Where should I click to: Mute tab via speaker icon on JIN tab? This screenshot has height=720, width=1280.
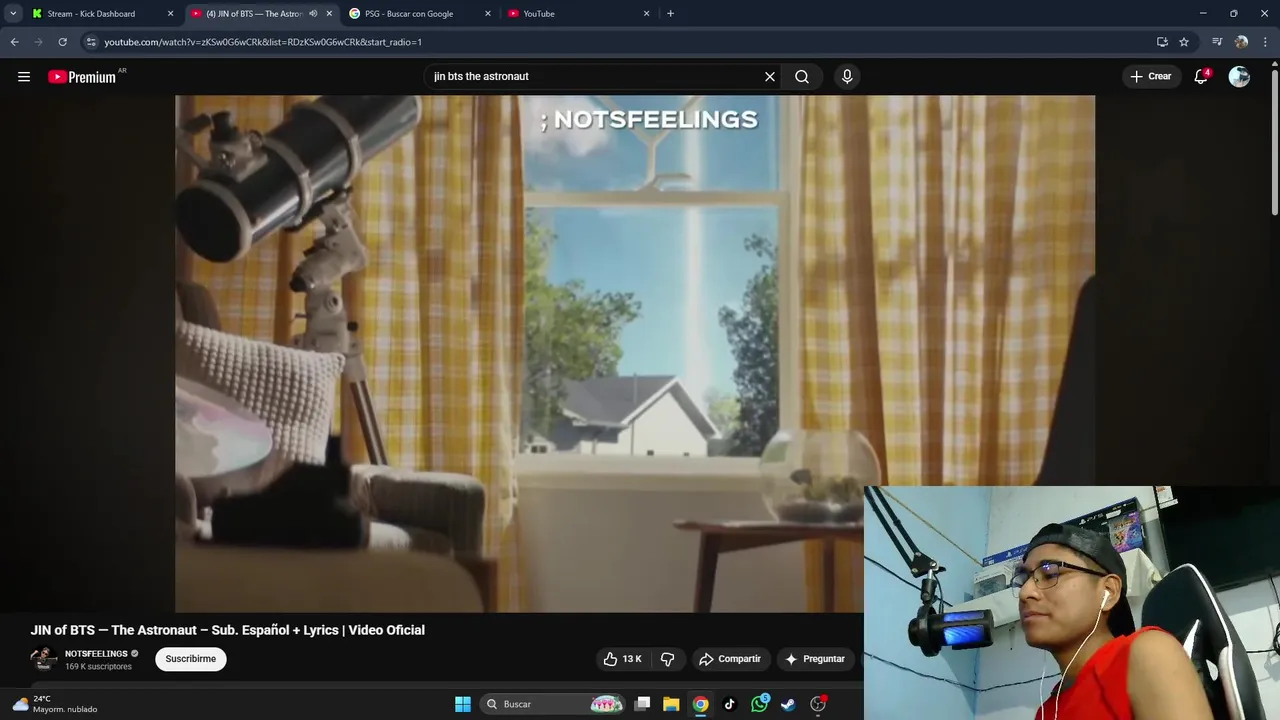pyautogui.click(x=313, y=14)
